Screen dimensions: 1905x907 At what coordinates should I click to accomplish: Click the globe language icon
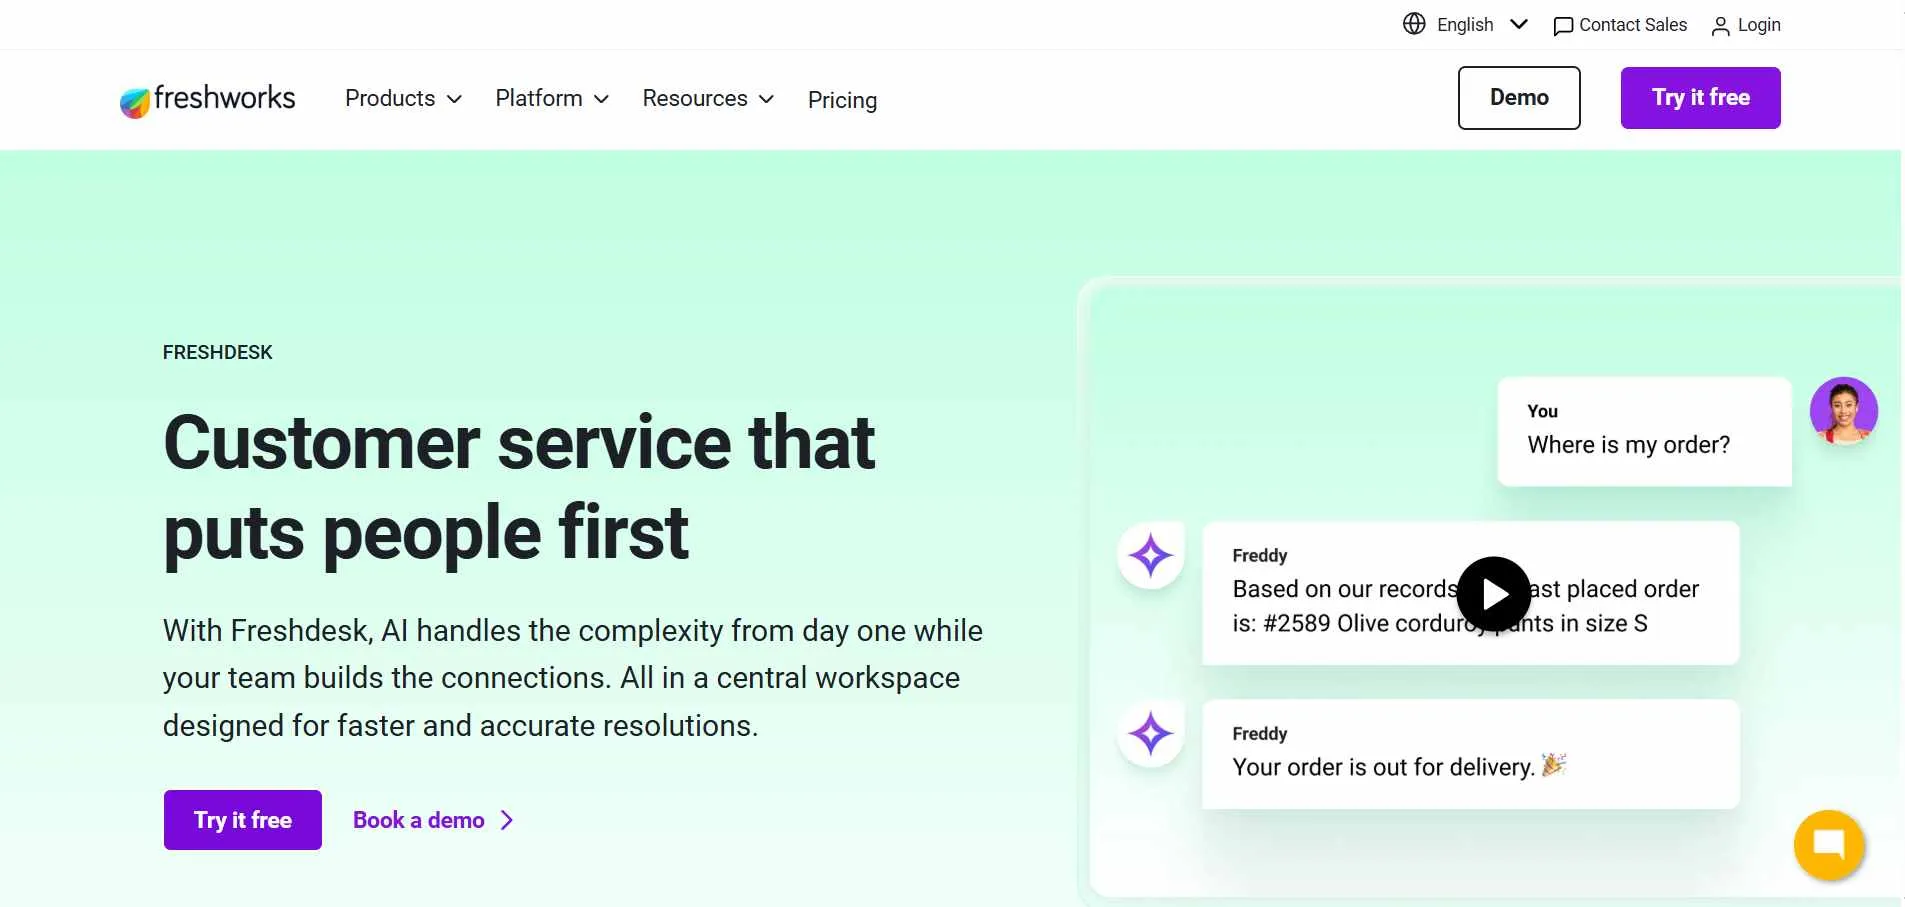[1414, 24]
